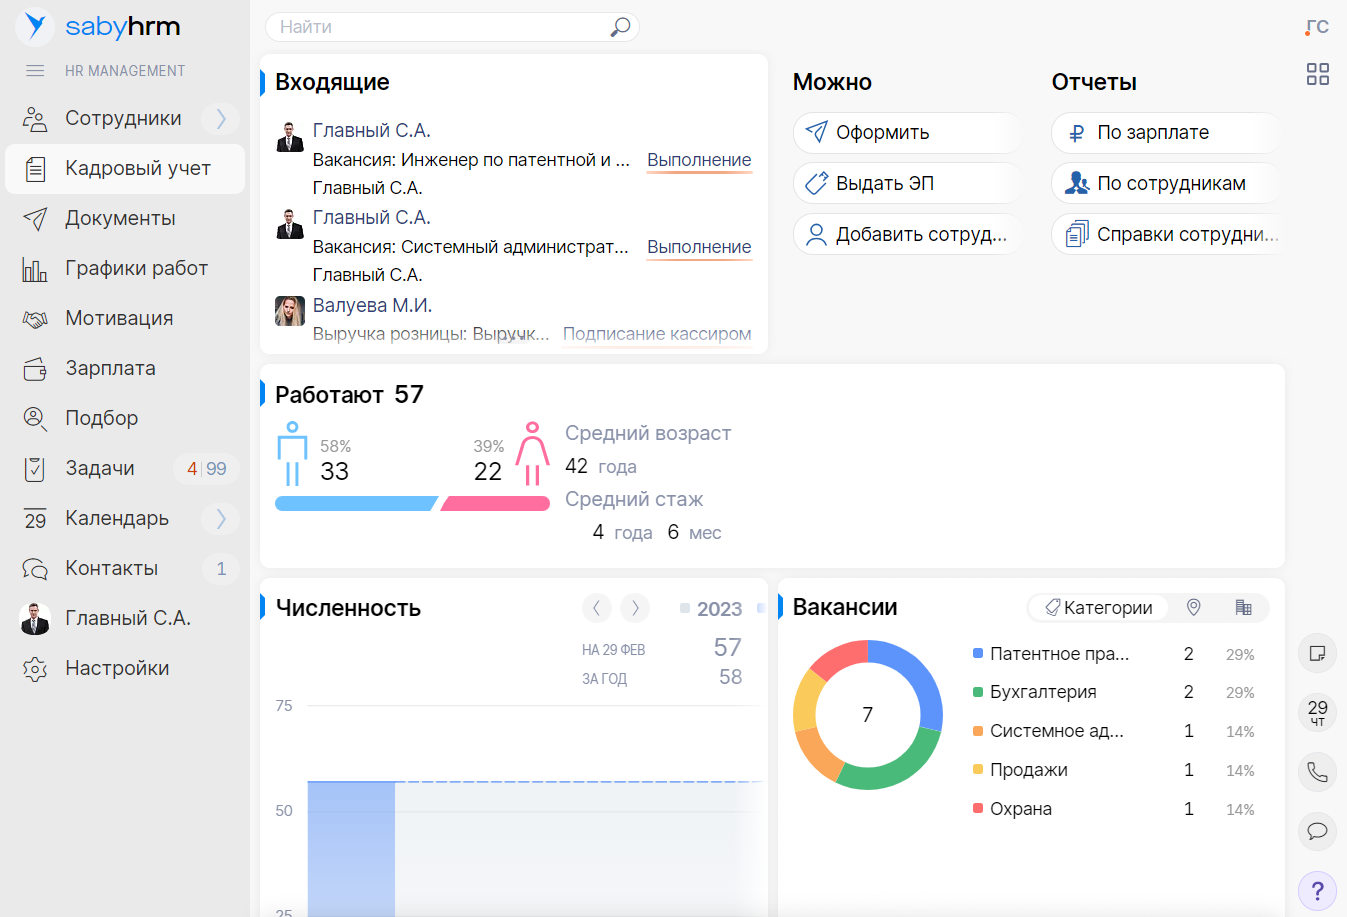Toggle the Категории filter in Вакансии widget
The image size is (1347, 917).
(x=1096, y=607)
